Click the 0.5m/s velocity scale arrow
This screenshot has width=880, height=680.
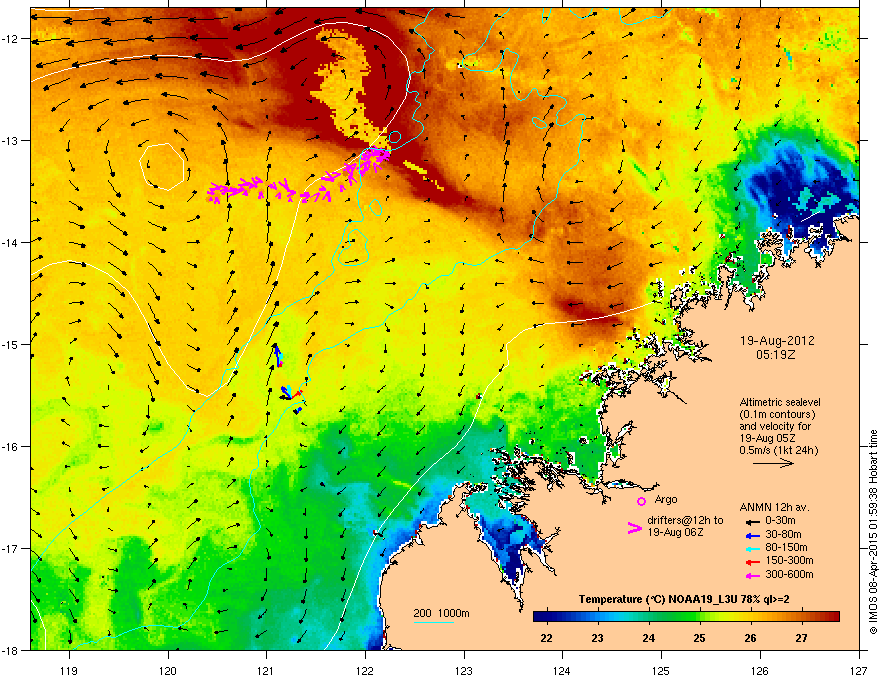click(773, 463)
